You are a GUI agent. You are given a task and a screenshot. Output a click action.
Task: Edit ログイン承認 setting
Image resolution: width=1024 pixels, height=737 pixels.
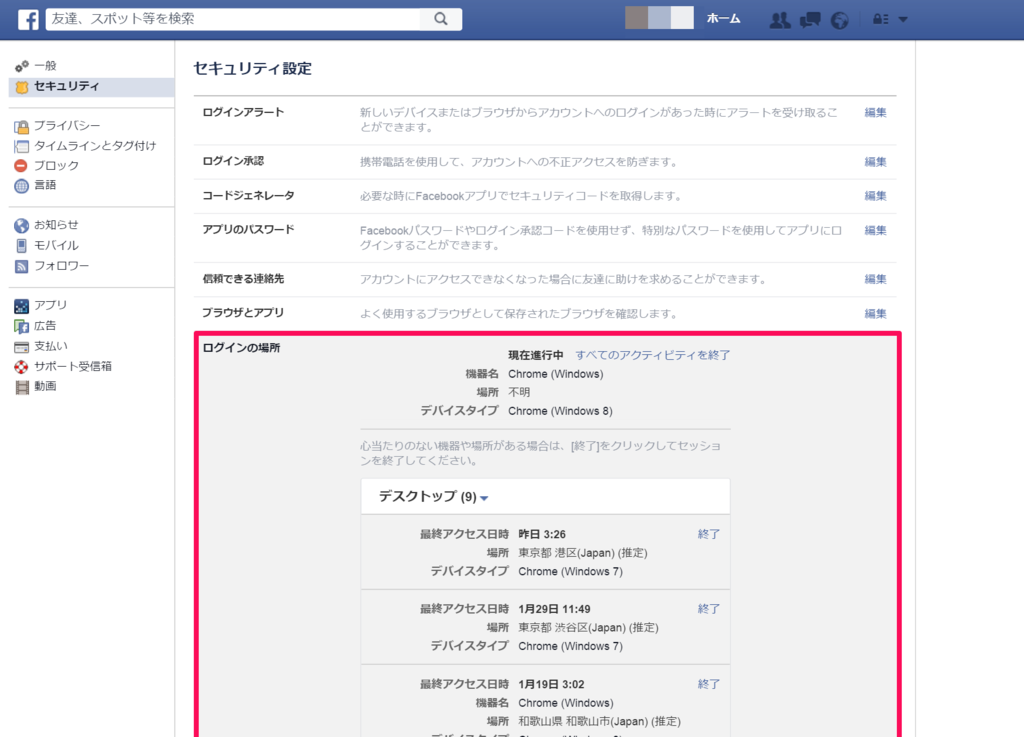(875, 162)
